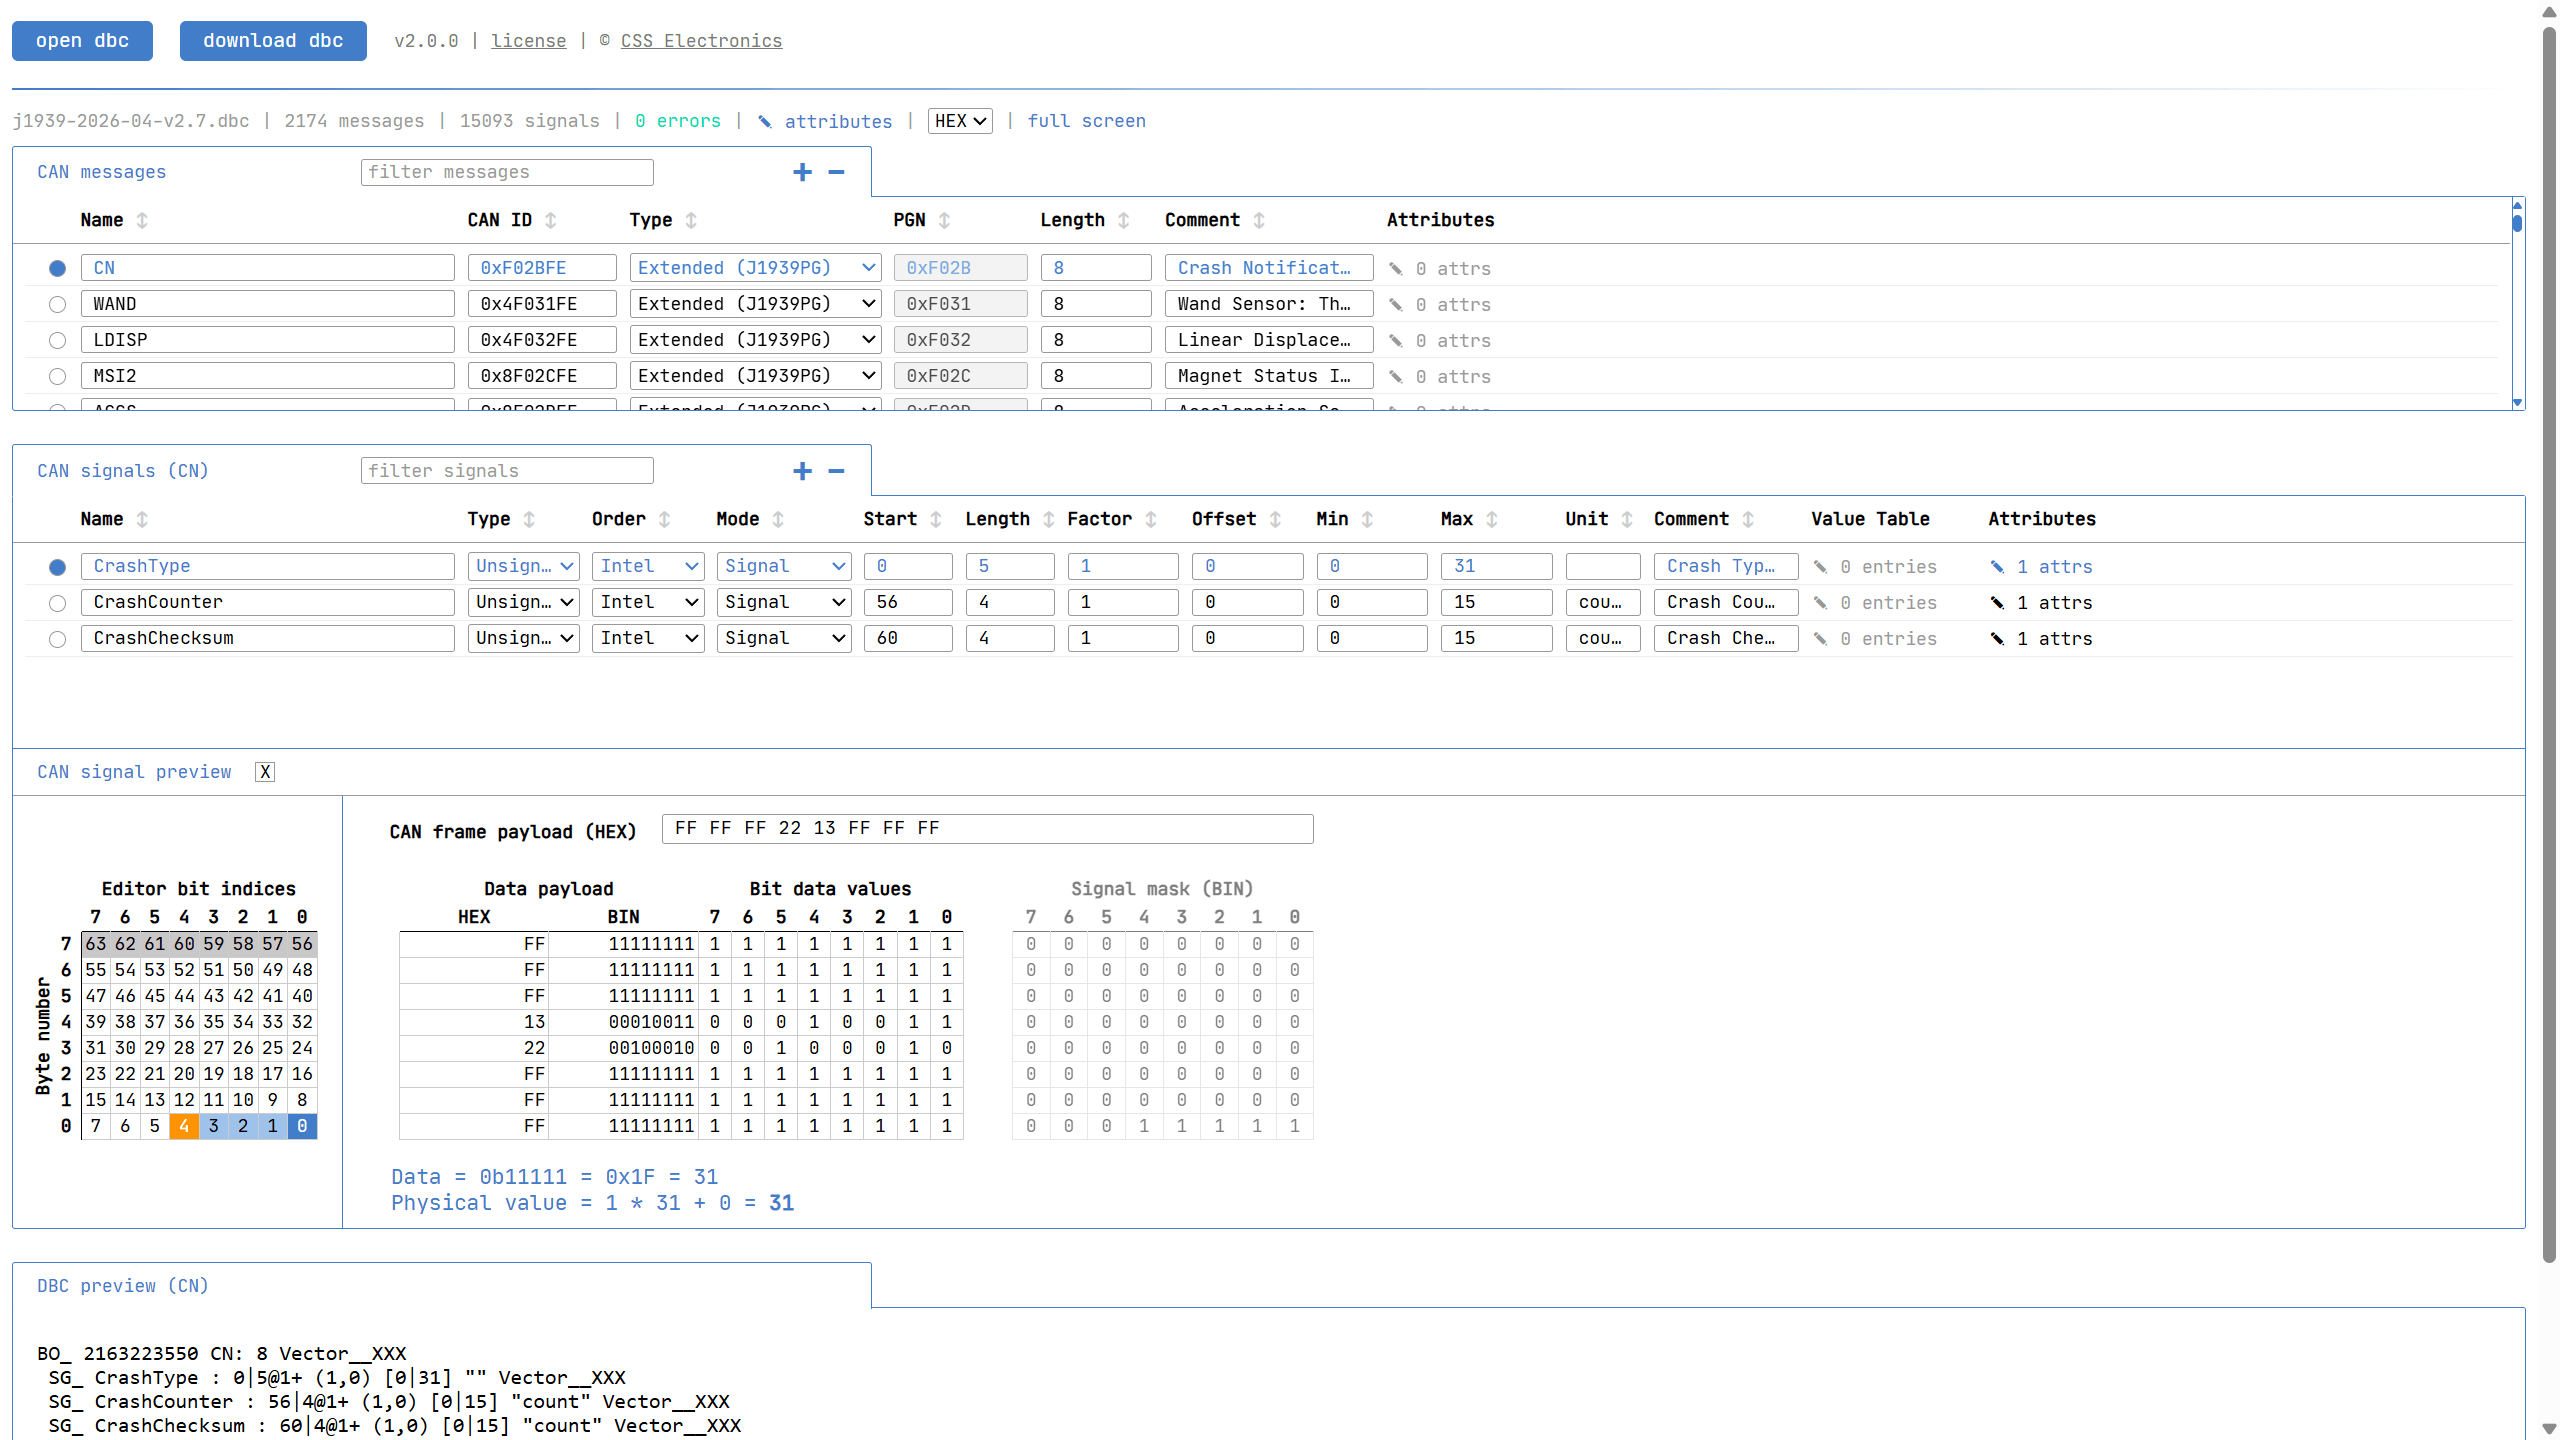
Task: Sort signals by Max column arrow
Action: click(x=1492, y=519)
